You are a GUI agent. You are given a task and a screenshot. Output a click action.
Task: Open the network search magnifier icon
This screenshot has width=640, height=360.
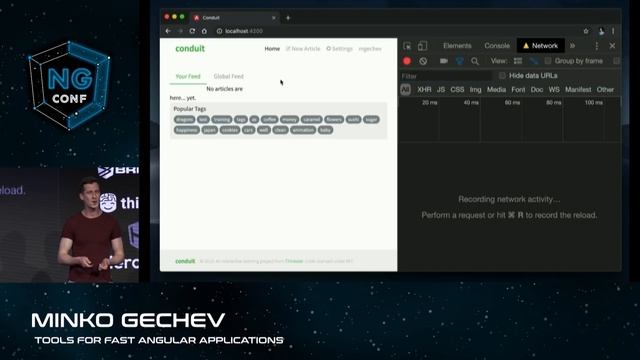(x=475, y=61)
